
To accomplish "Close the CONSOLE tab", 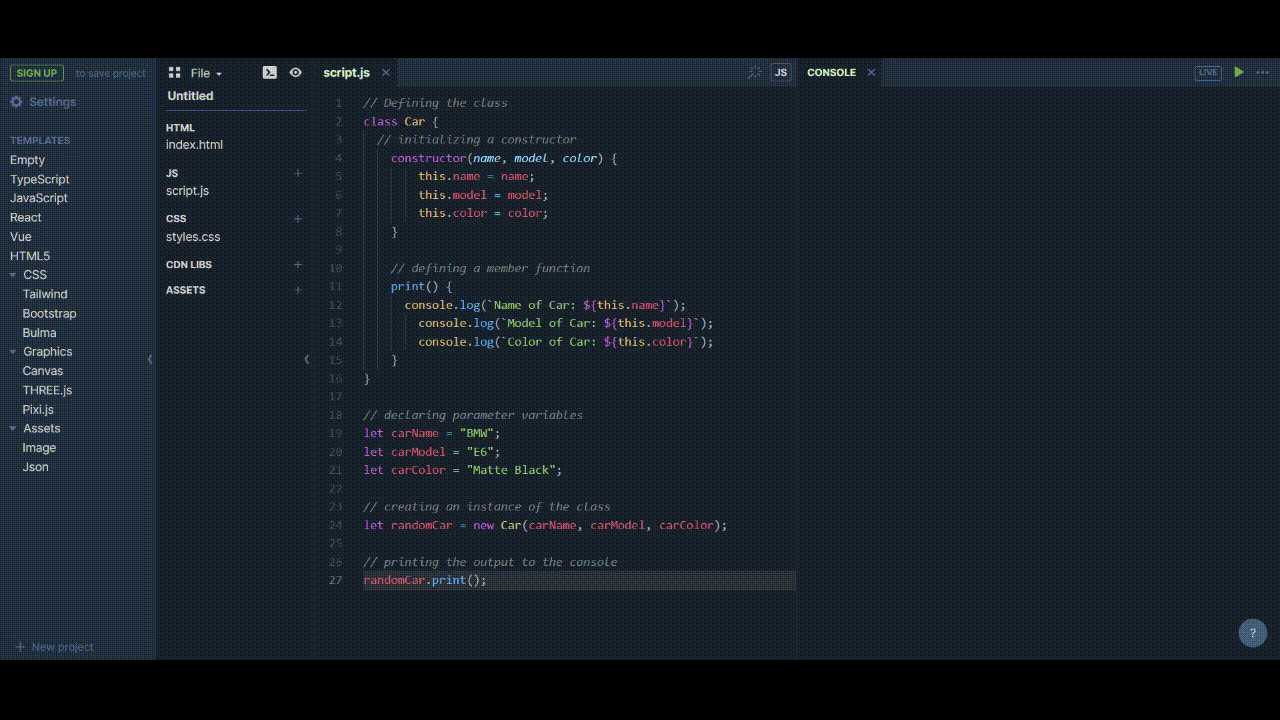I will pos(871,72).
